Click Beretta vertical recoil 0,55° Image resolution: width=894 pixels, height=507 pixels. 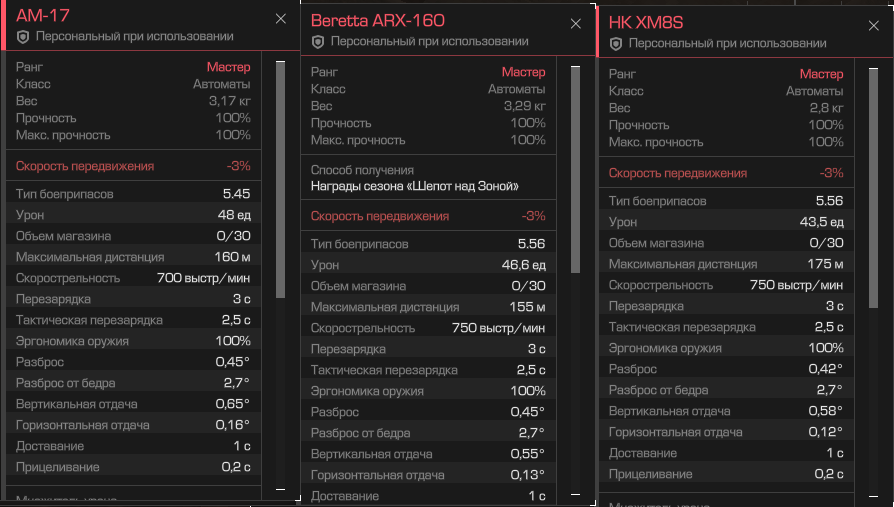pos(527,454)
